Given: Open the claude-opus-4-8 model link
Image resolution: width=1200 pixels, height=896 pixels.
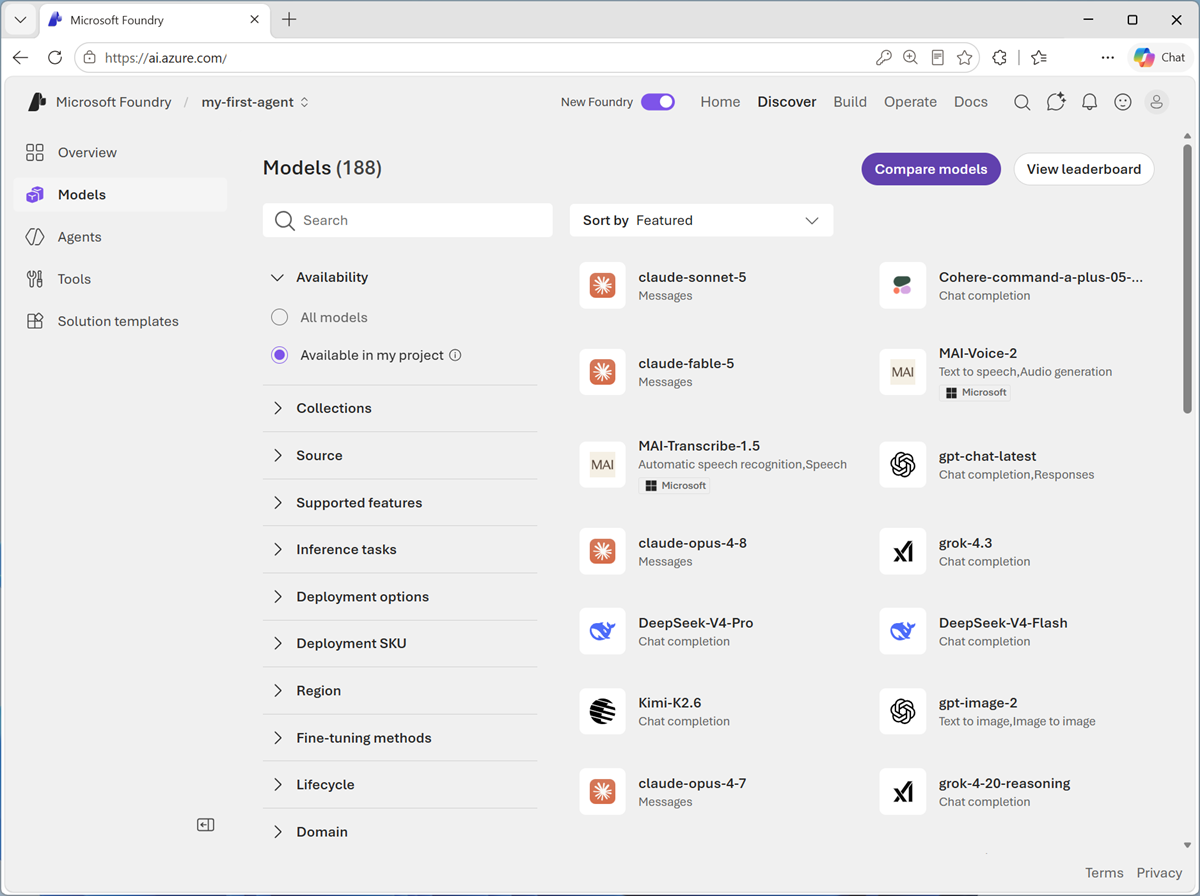Looking at the screenshot, I should 692,543.
